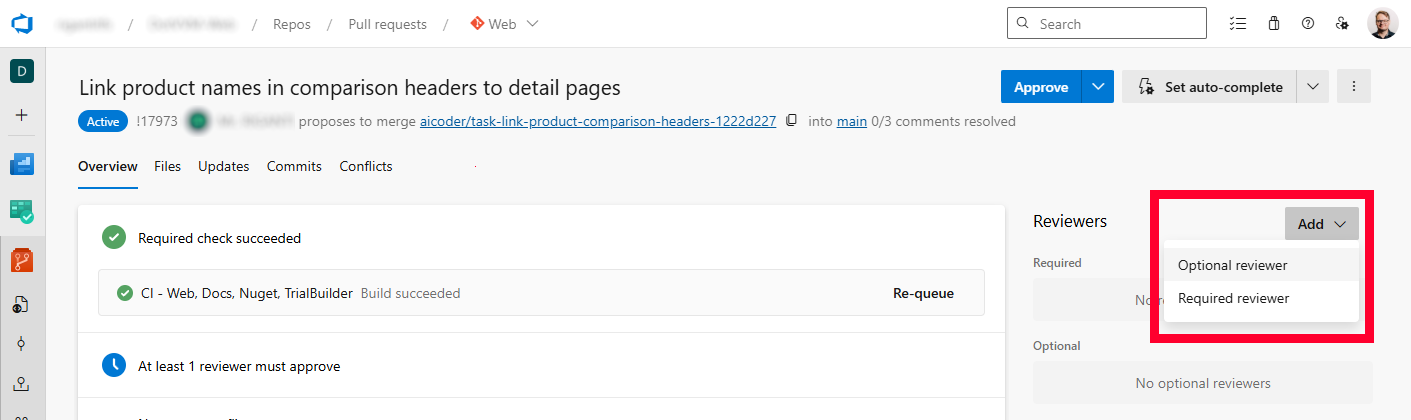The image size is (1411, 420).
Task: Switch to the Files tab
Action: 167,166
